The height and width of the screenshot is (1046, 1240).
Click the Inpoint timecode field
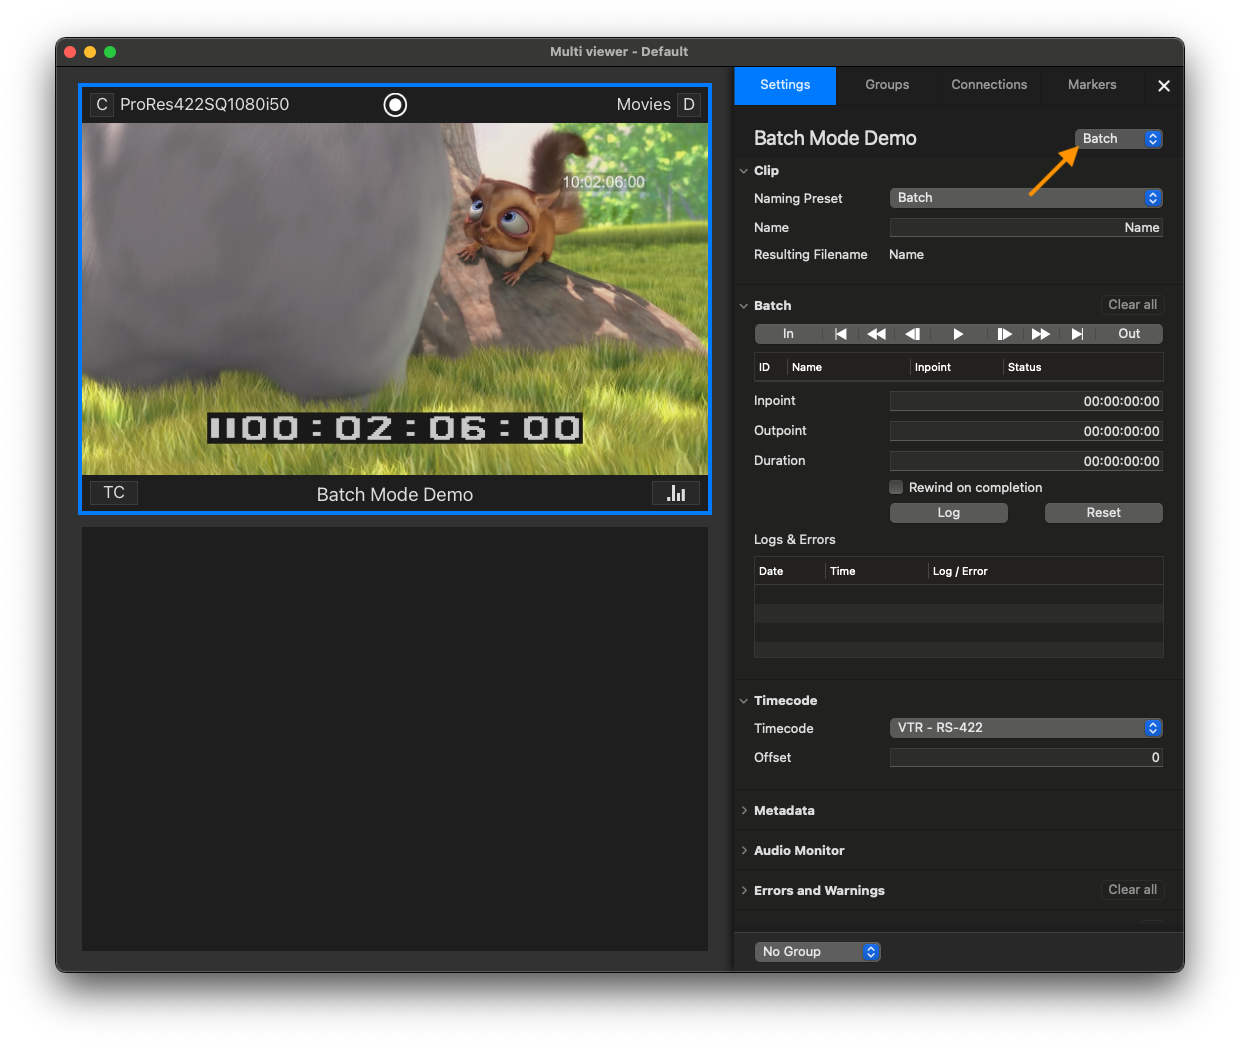(x=1026, y=401)
